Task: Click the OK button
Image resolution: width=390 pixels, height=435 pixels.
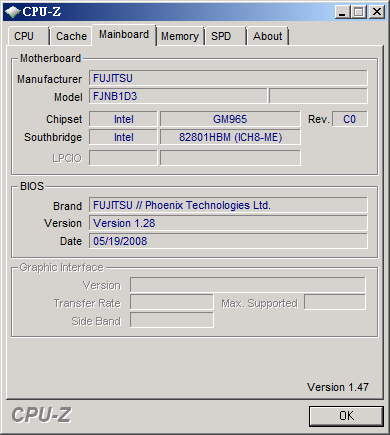Action: click(346, 416)
